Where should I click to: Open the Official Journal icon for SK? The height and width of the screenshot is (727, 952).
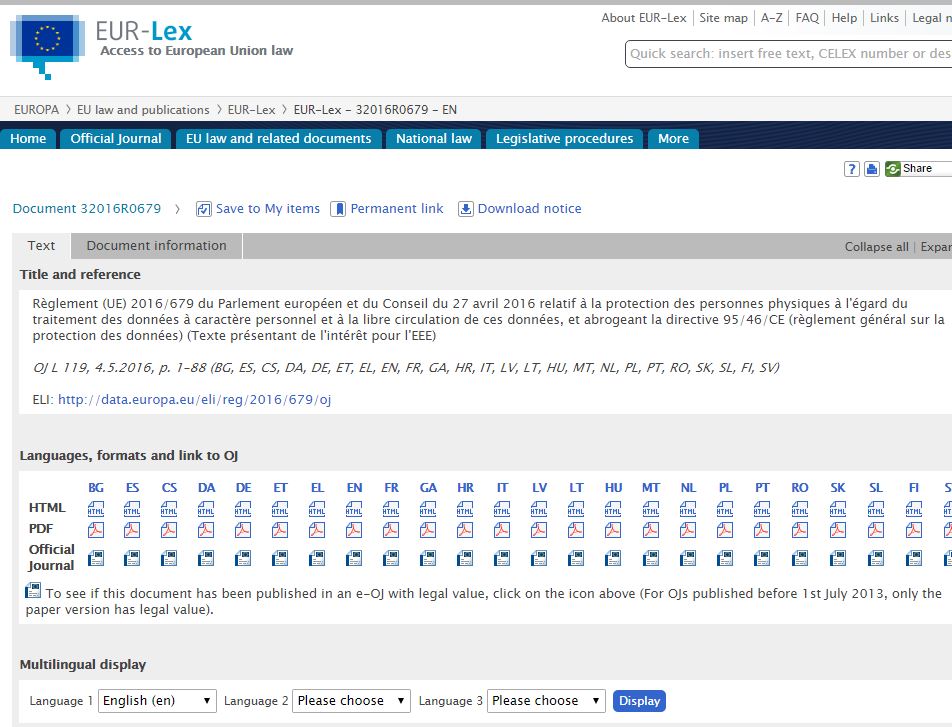pyautogui.click(x=838, y=558)
